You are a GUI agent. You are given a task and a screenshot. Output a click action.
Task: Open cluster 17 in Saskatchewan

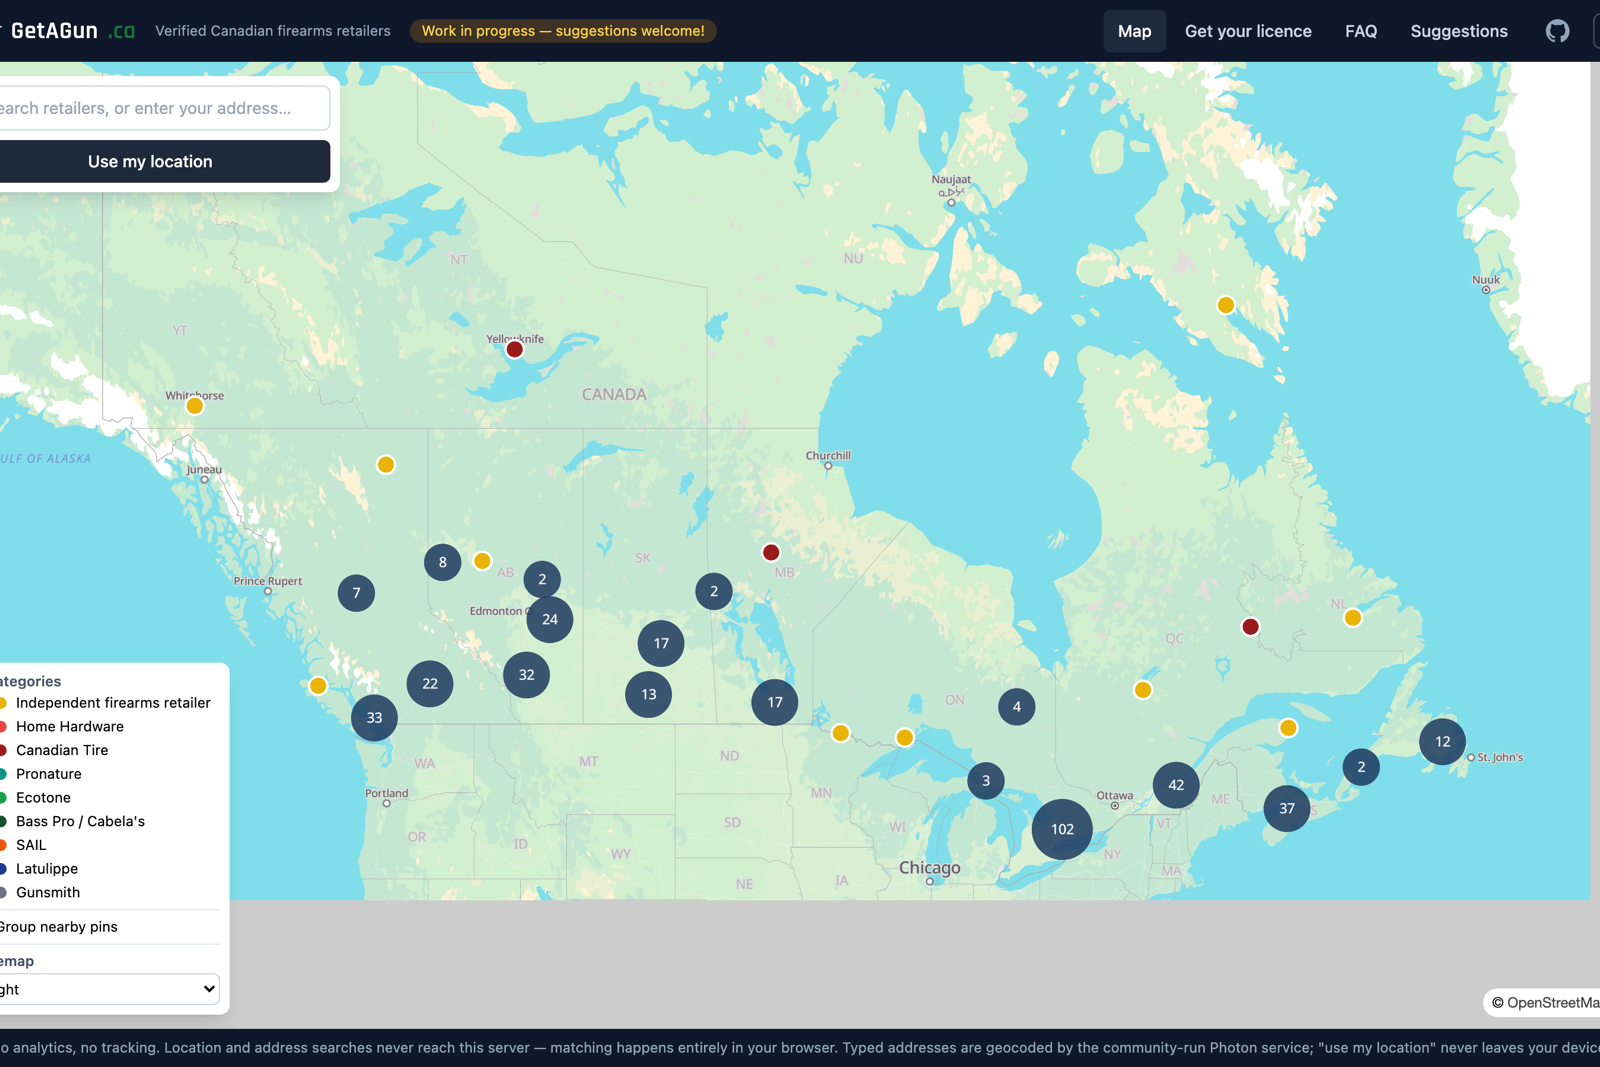661,643
